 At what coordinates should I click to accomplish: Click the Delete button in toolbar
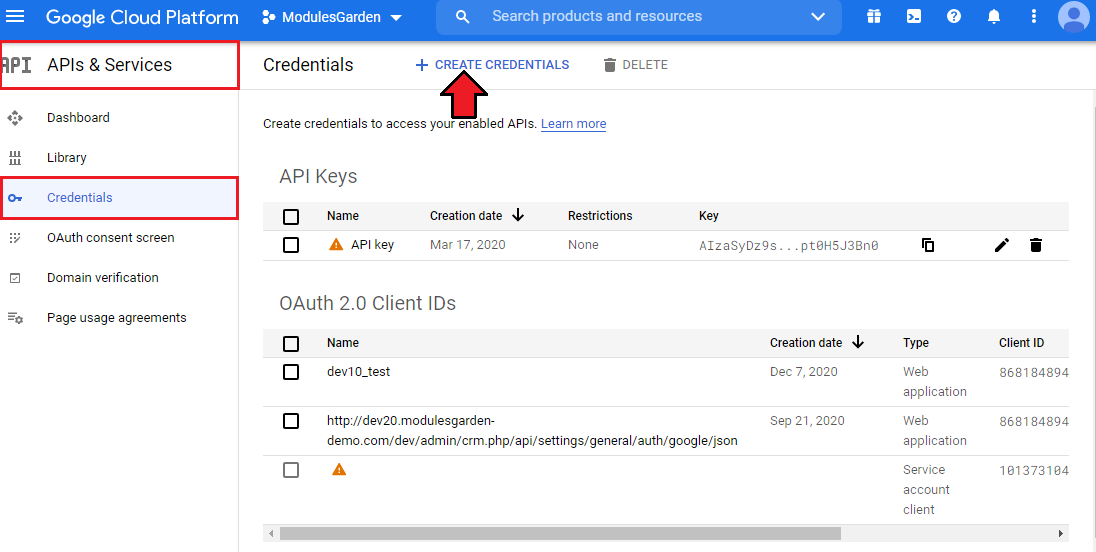tap(635, 65)
